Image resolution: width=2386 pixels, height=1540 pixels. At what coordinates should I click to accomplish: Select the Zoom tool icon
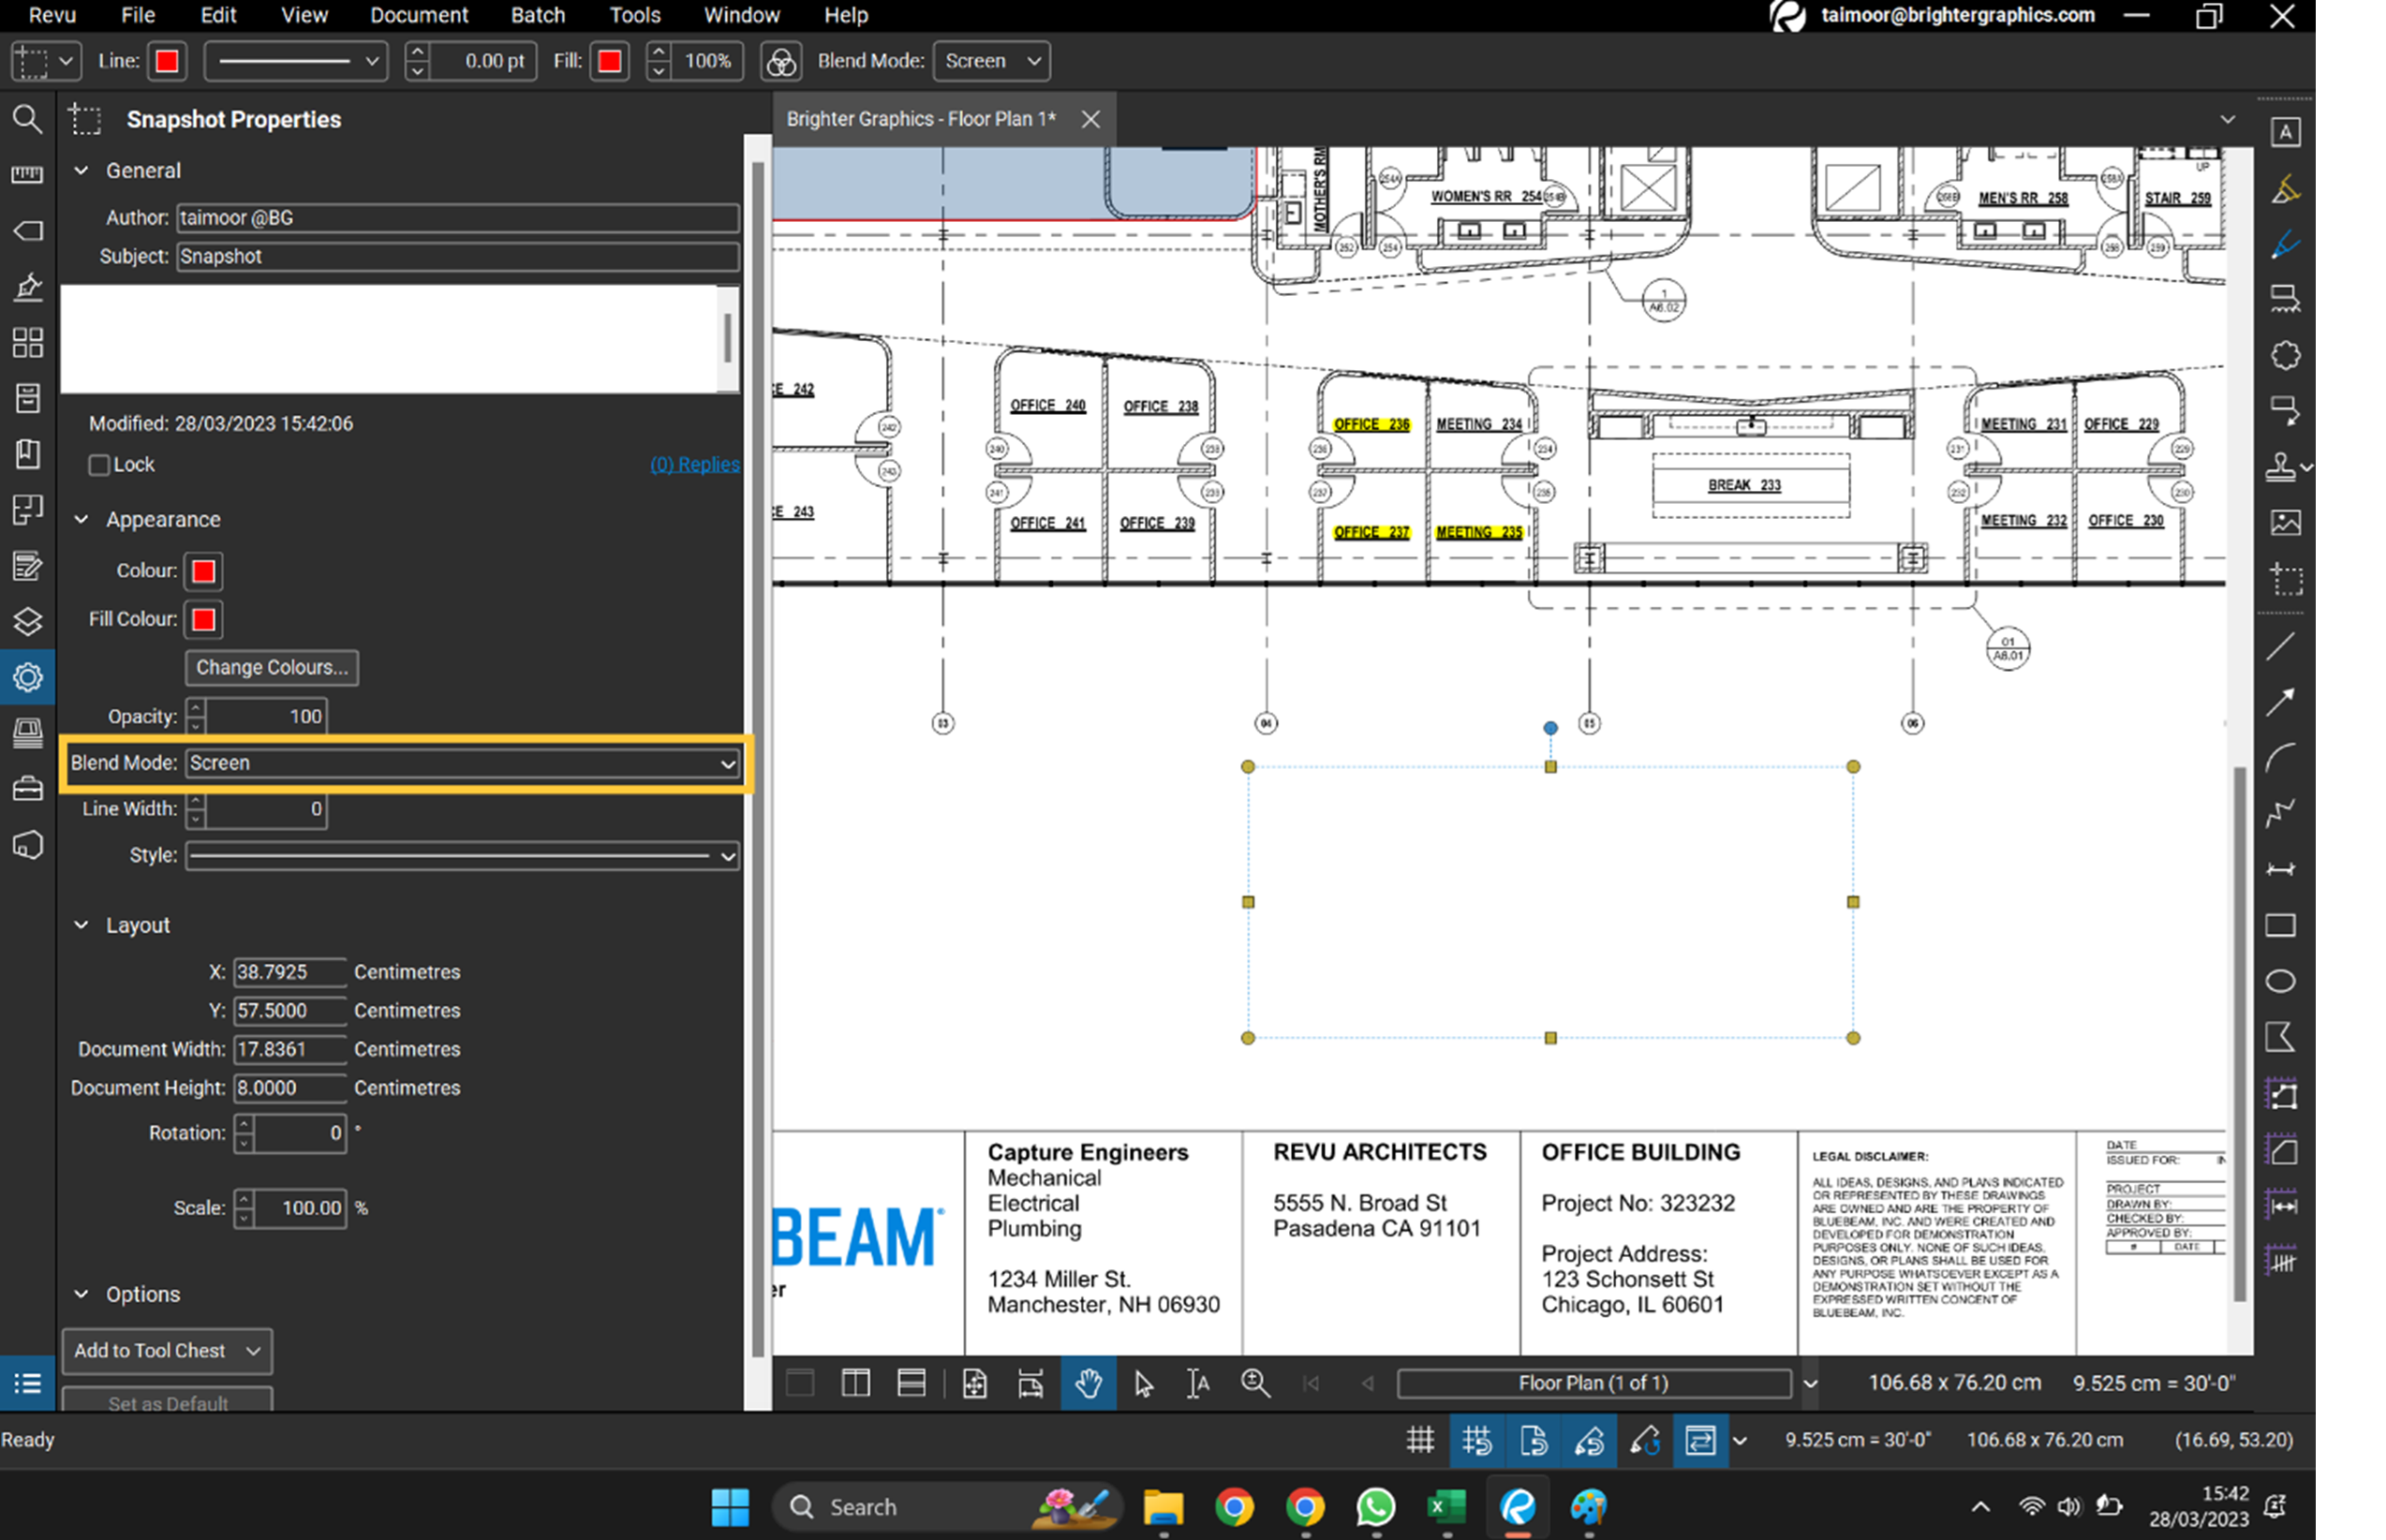pos(1253,1382)
